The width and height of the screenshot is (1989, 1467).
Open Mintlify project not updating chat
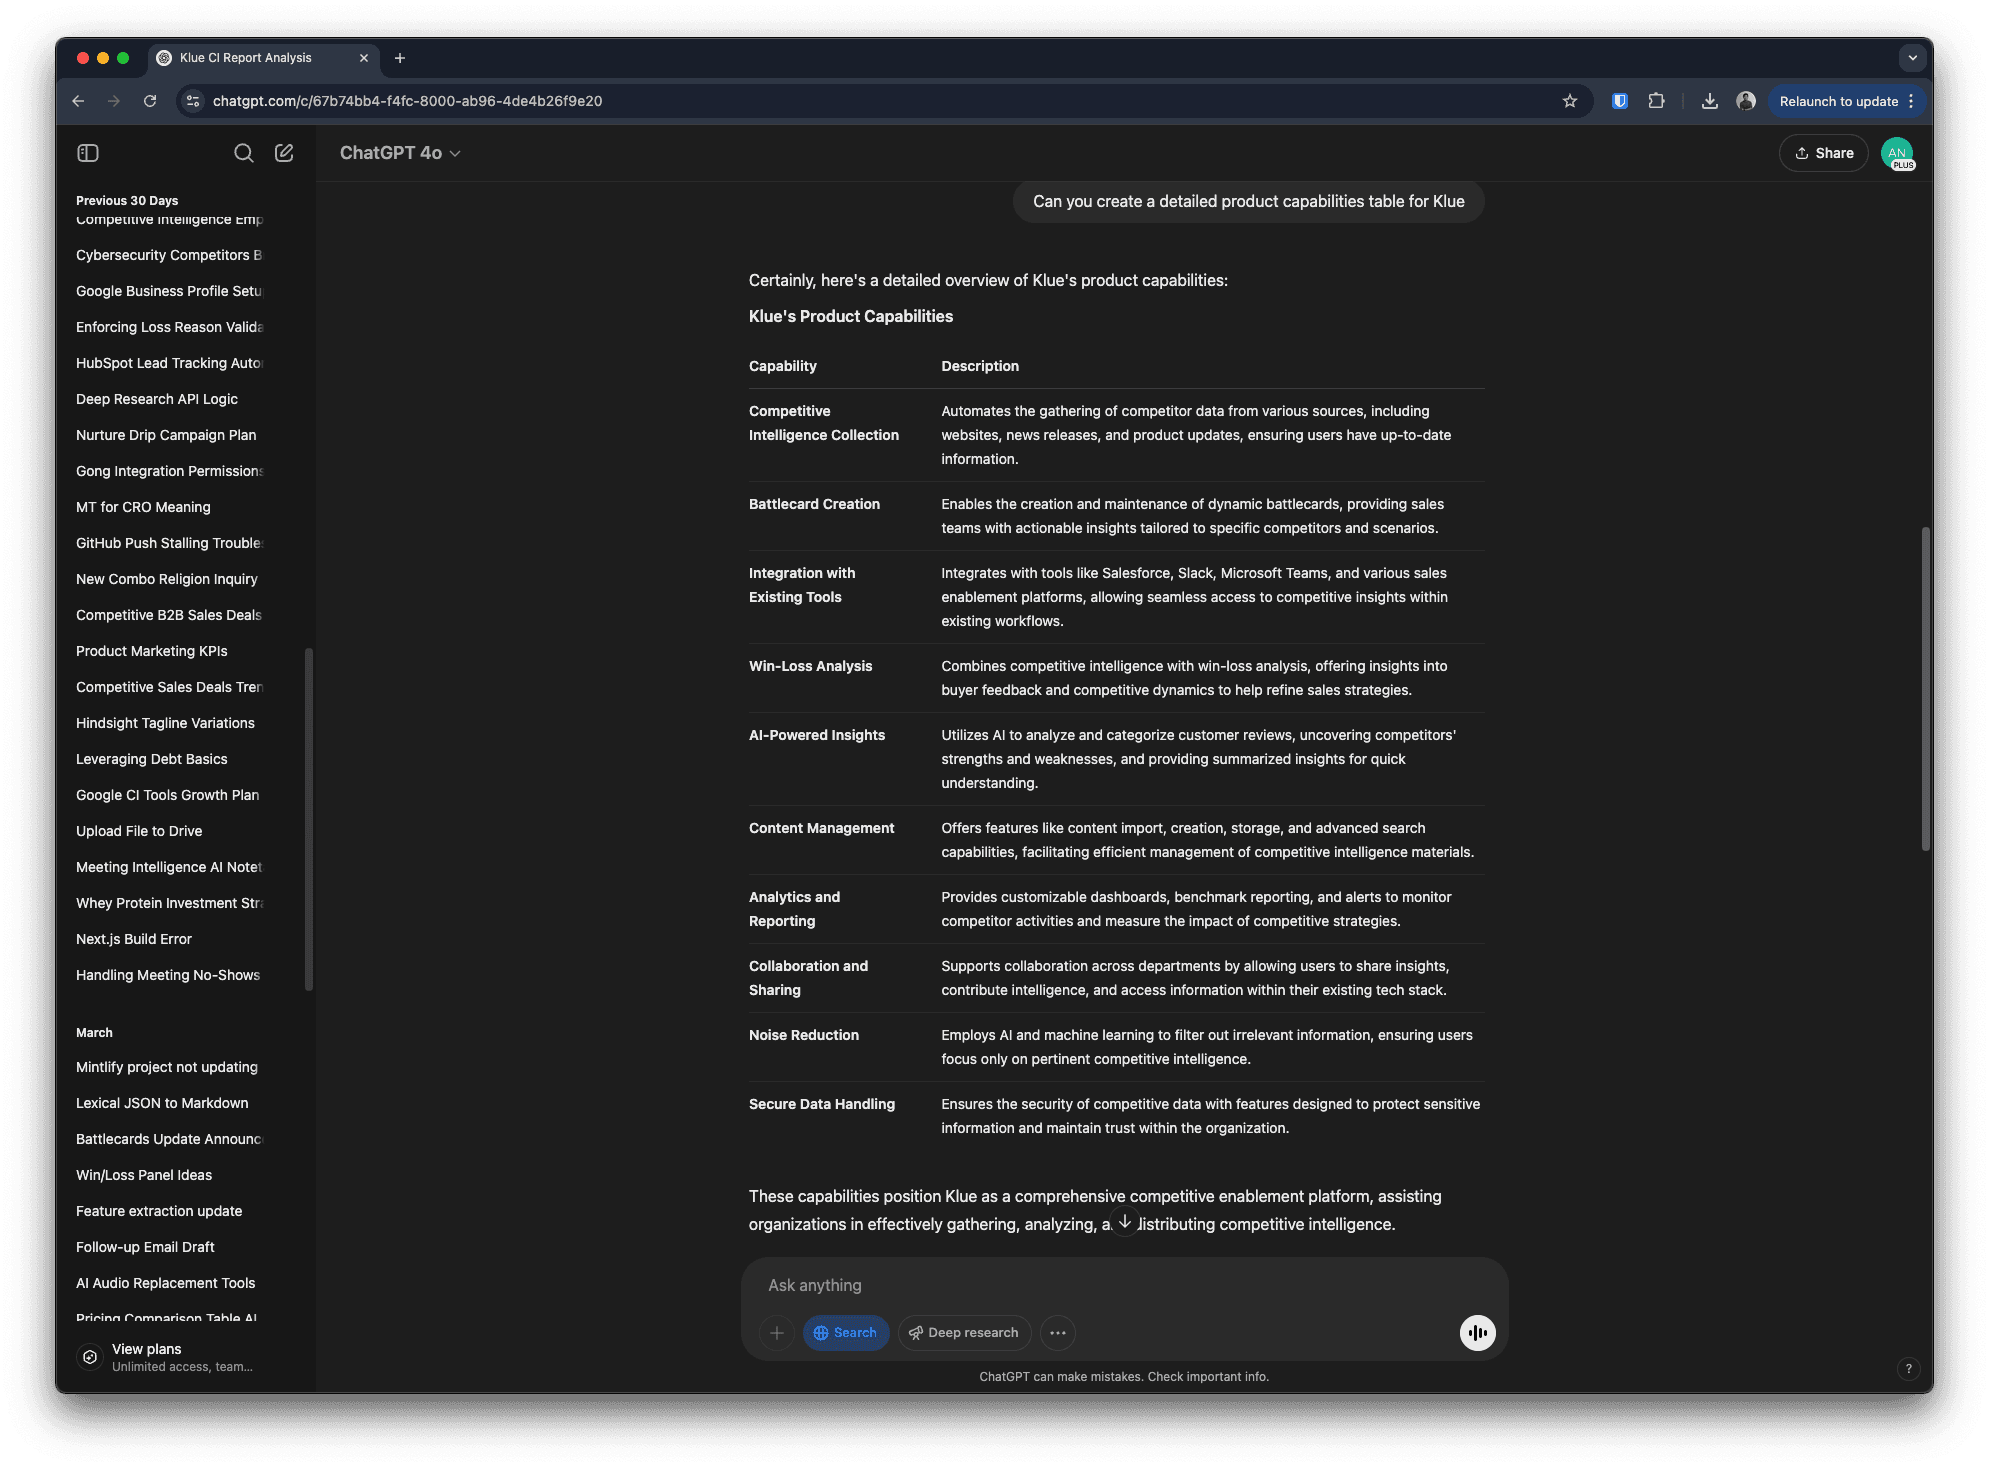click(167, 1067)
